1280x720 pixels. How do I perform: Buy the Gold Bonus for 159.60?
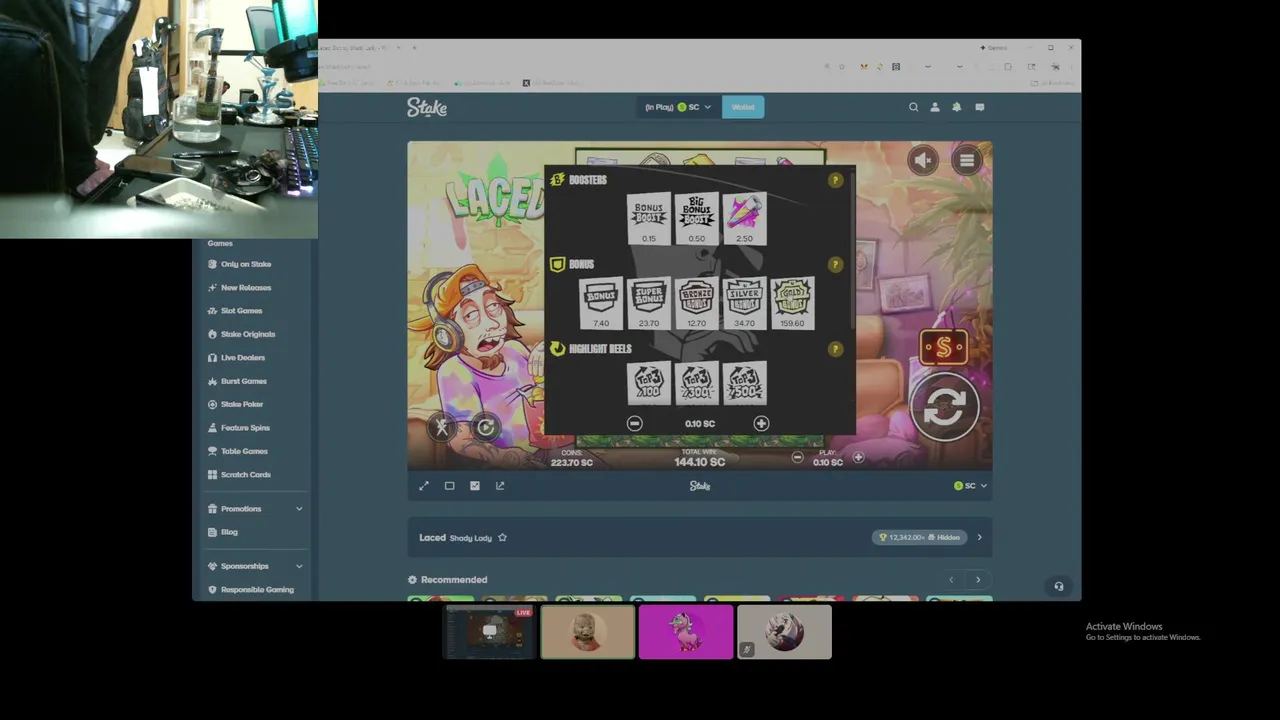792,303
